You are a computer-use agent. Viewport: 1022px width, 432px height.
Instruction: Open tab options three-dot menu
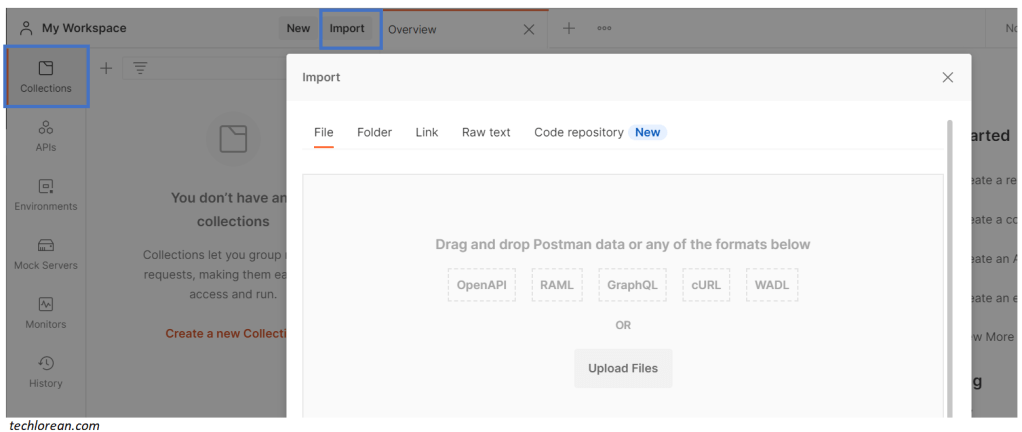point(604,28)
